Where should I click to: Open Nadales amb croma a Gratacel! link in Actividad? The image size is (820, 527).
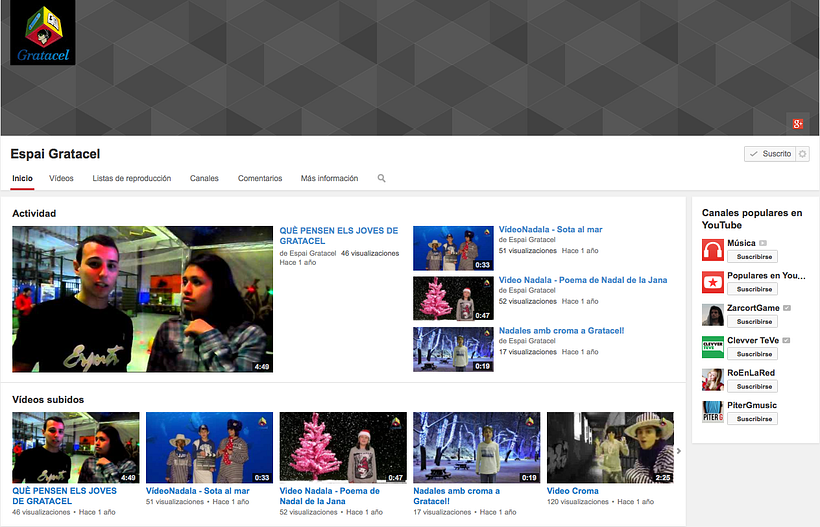pyautogui.click(x=561, y=330)
